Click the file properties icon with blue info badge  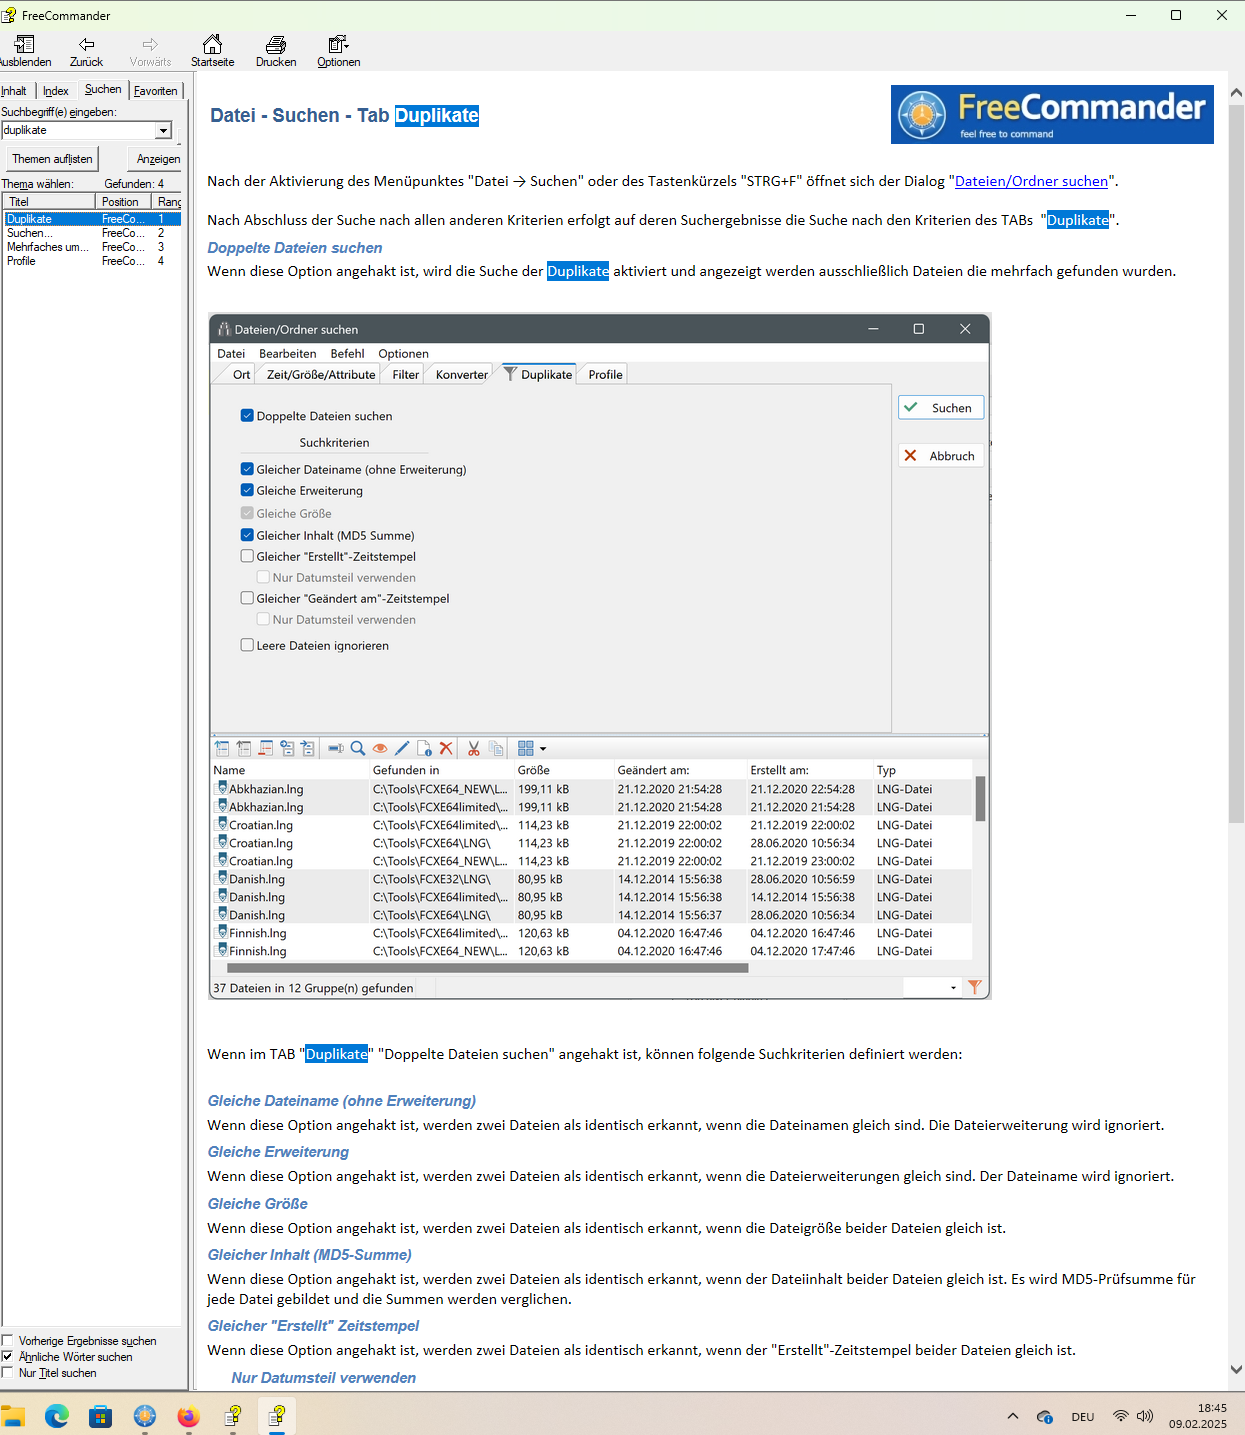point(424,748)
